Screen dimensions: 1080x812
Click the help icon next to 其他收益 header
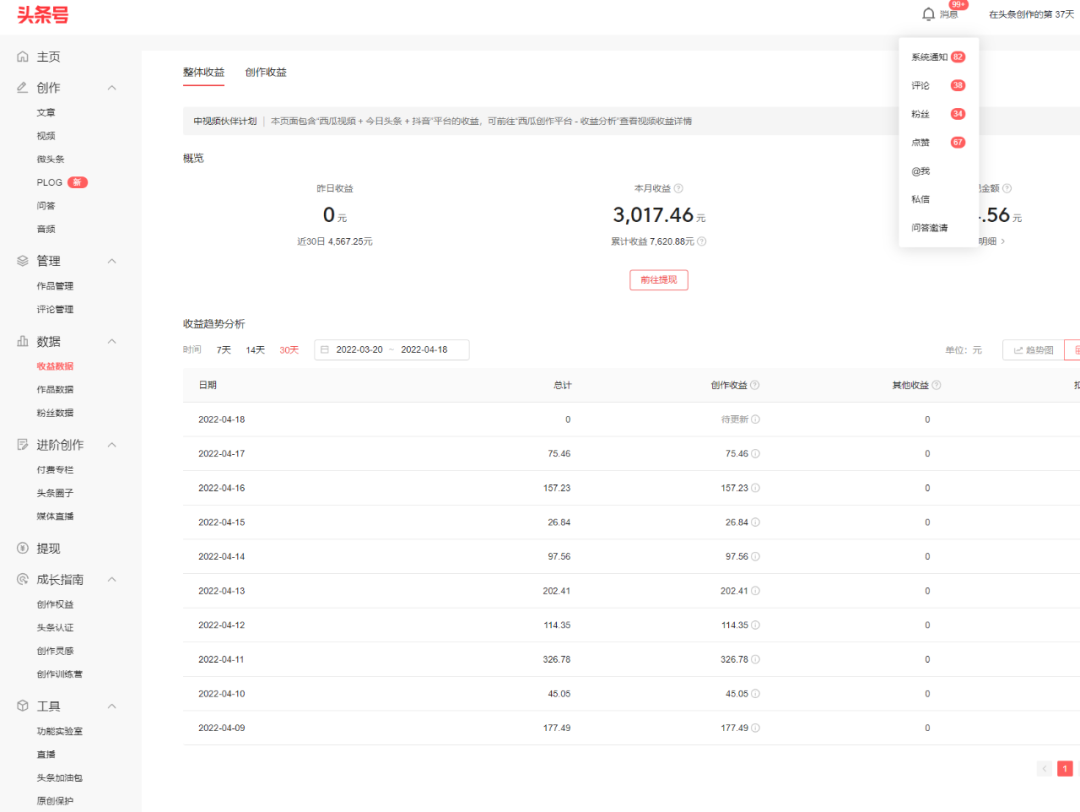point(936,385)
